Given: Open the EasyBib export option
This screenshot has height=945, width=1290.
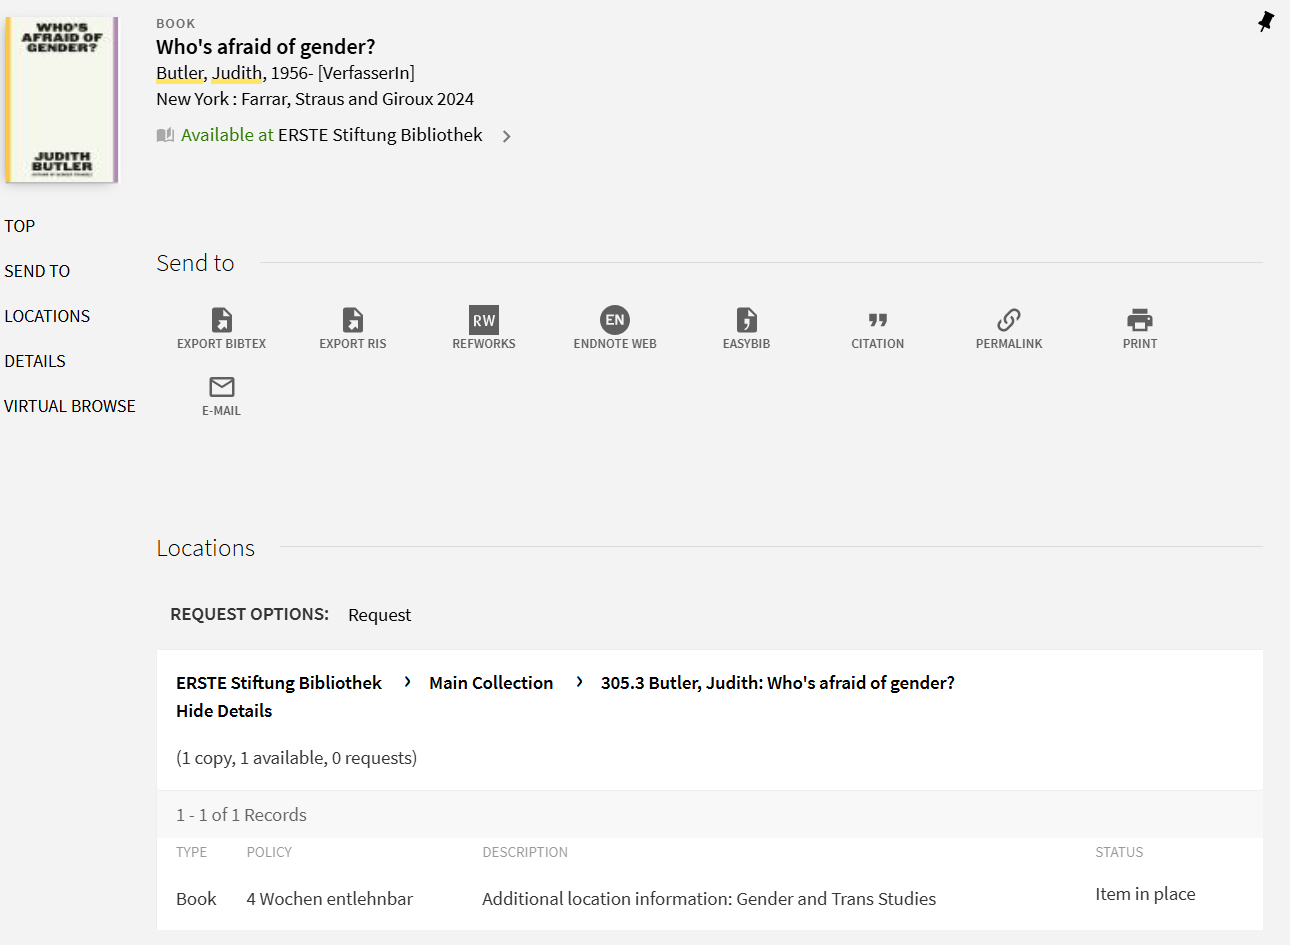Looking at the screenshot, I should [x=747, y=320].
